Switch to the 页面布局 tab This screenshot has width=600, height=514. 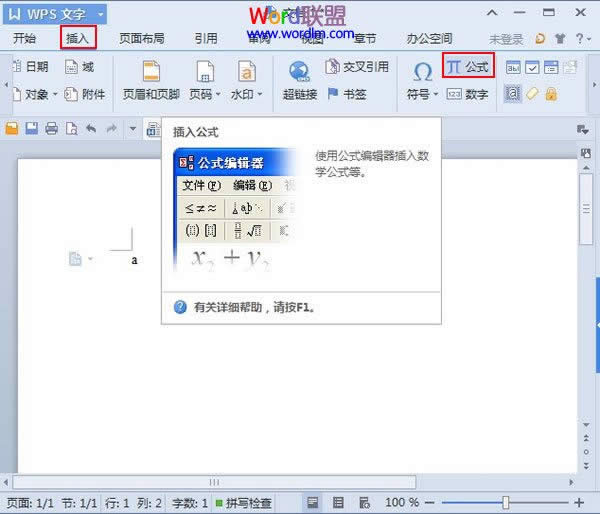[142, 39]
